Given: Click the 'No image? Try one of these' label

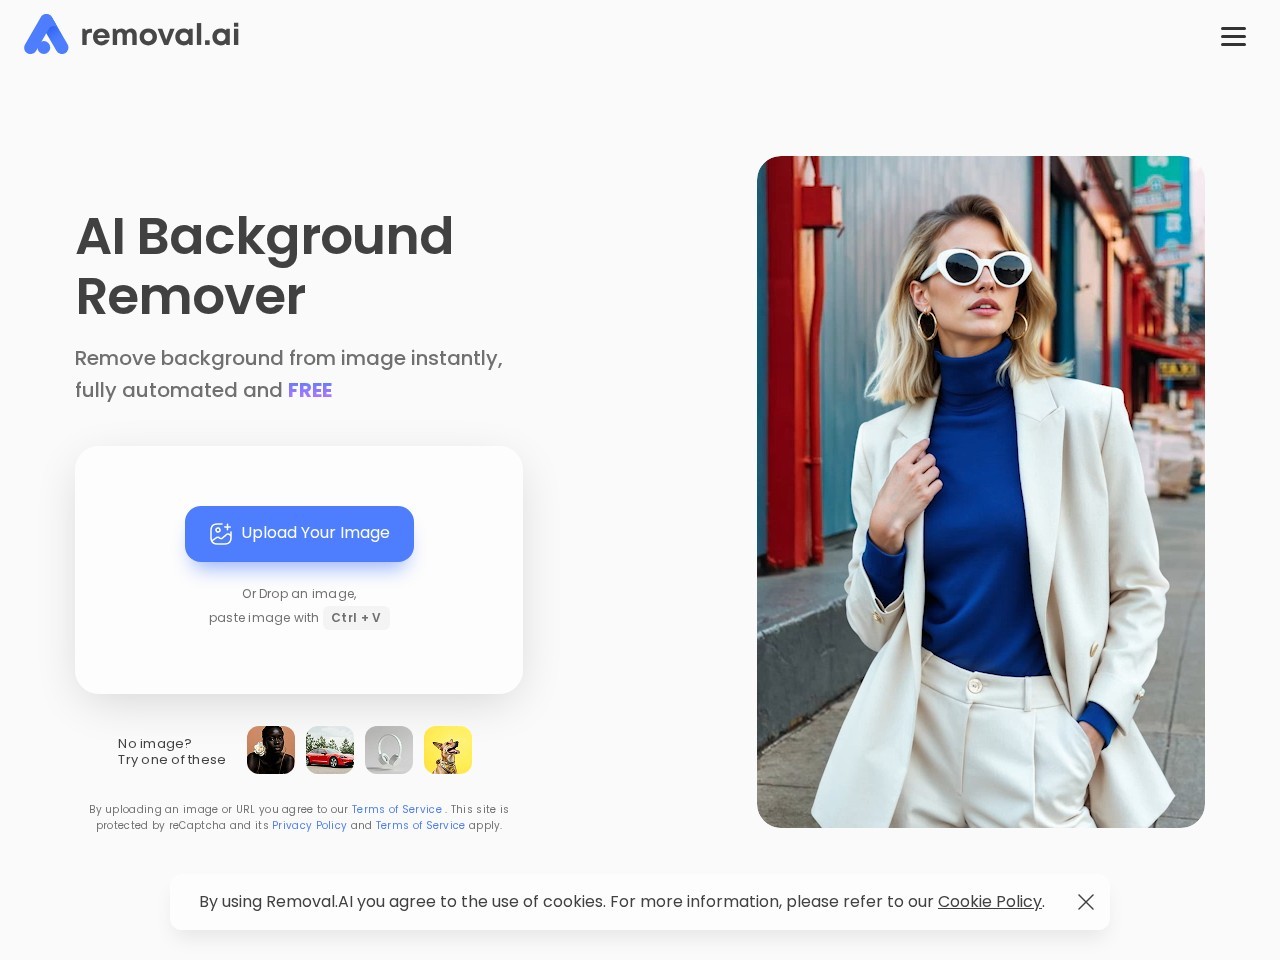Looking at the screenshot, I should pyautogui.click(x=171, y=752).
